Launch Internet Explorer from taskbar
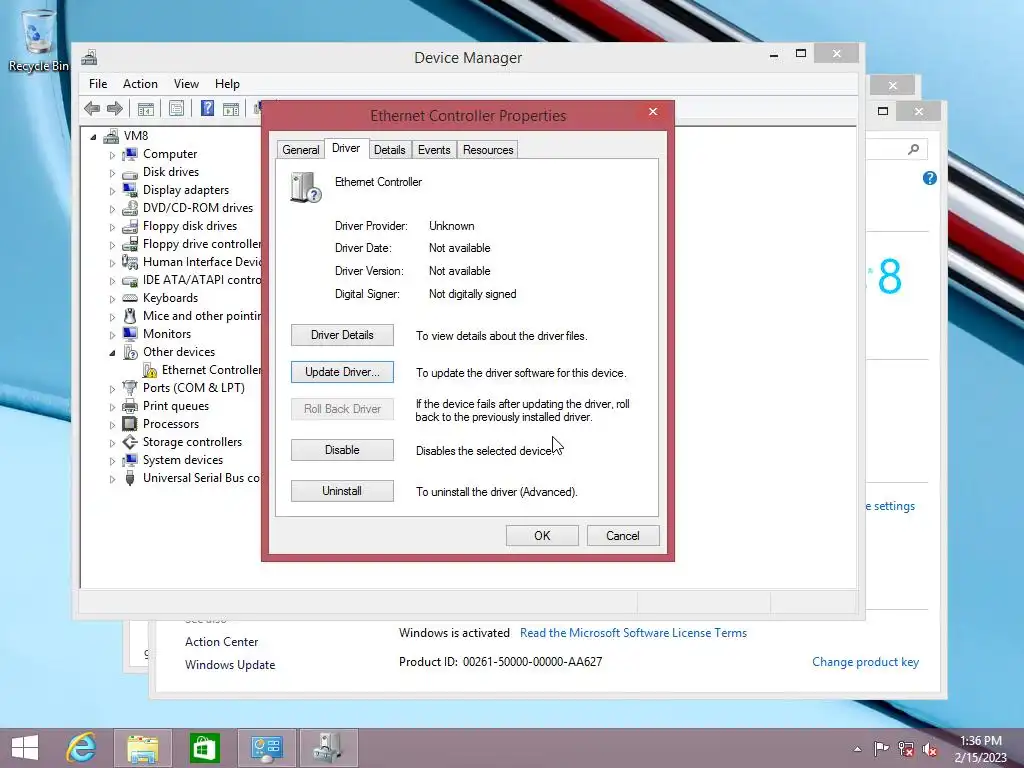 click(81, 748)
